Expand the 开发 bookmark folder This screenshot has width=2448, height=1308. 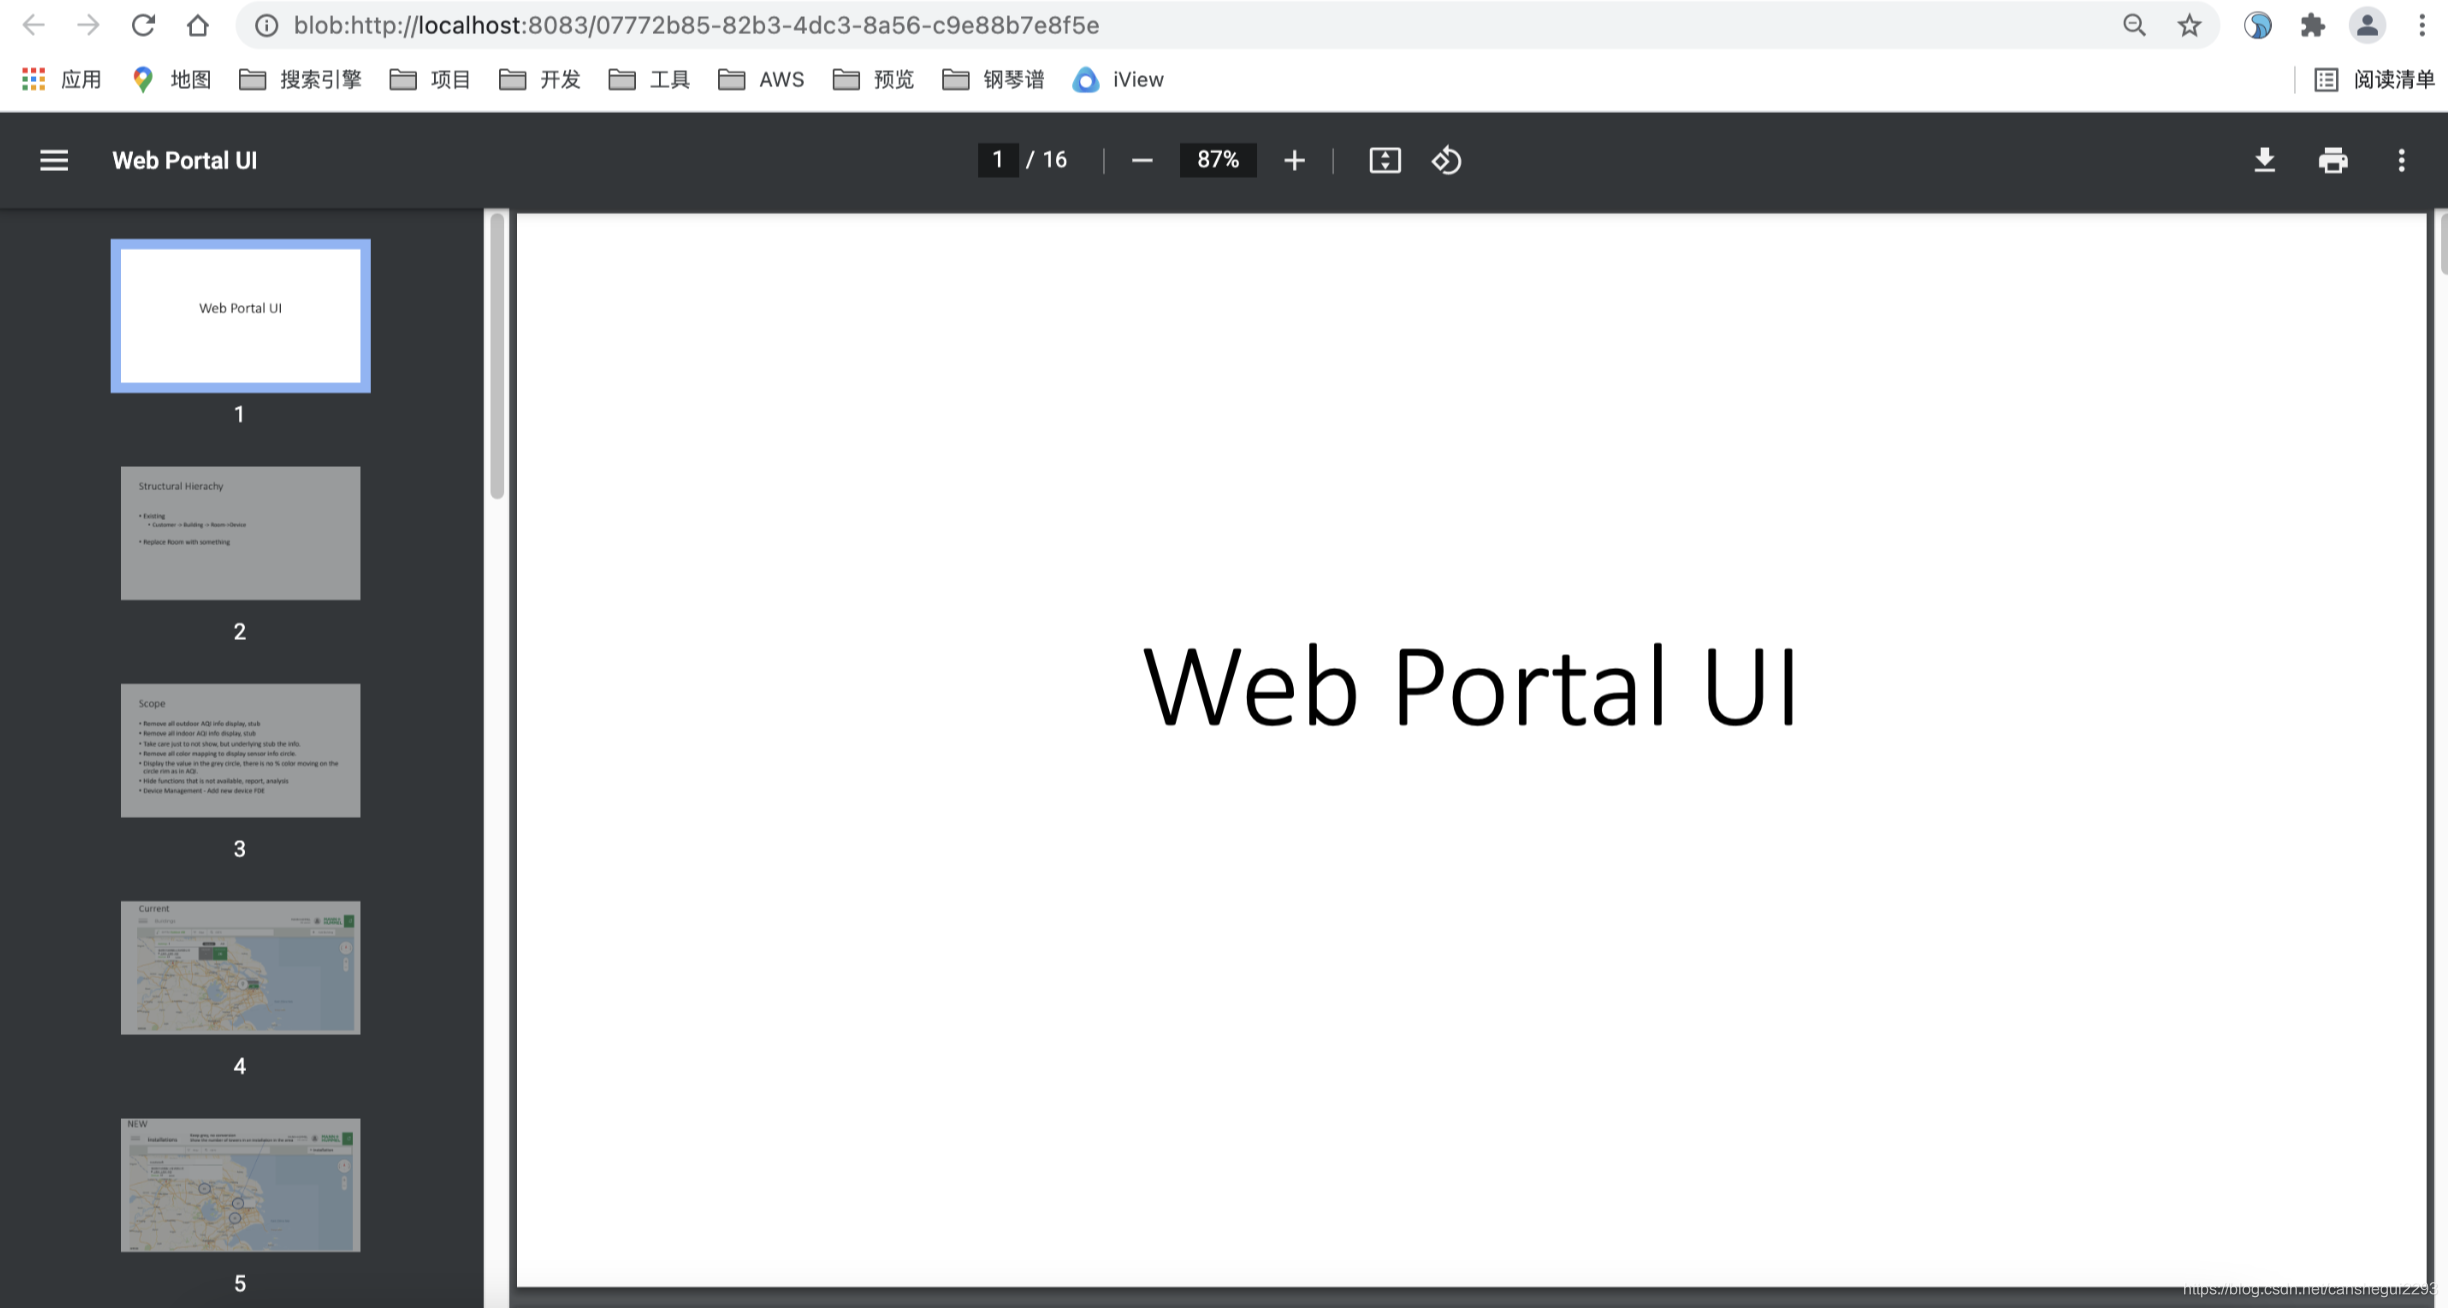(540, 79)
